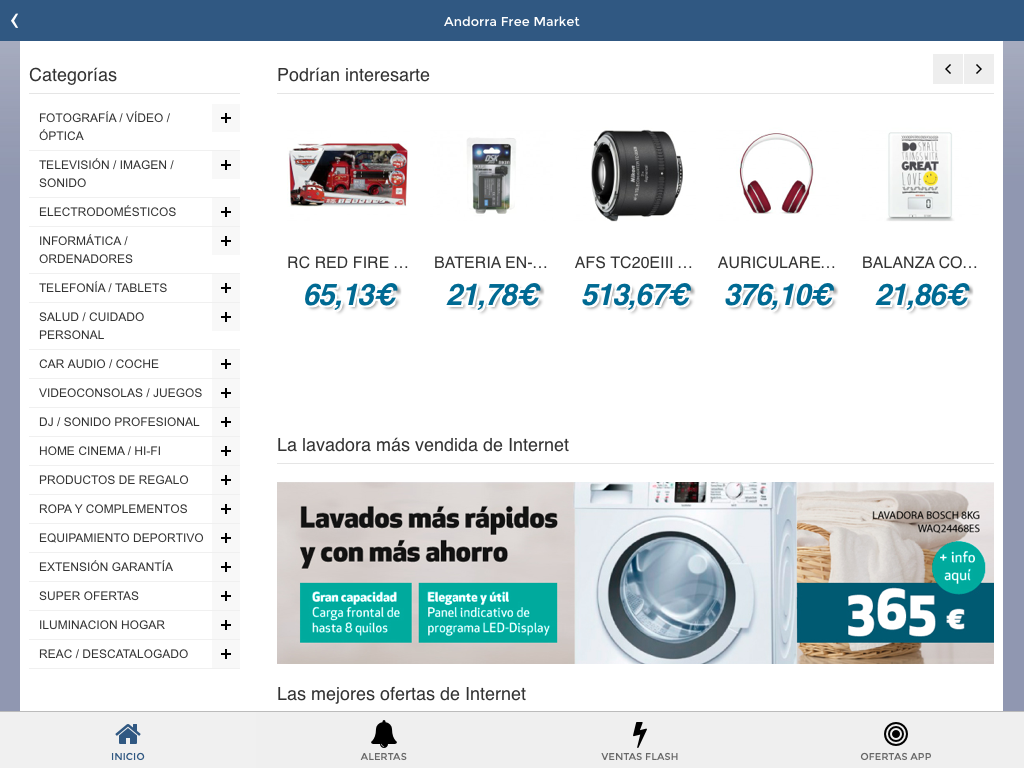Open the Ofertas App tab
This screenshot has height=768, width=1024.
click(x=895, y=742)
